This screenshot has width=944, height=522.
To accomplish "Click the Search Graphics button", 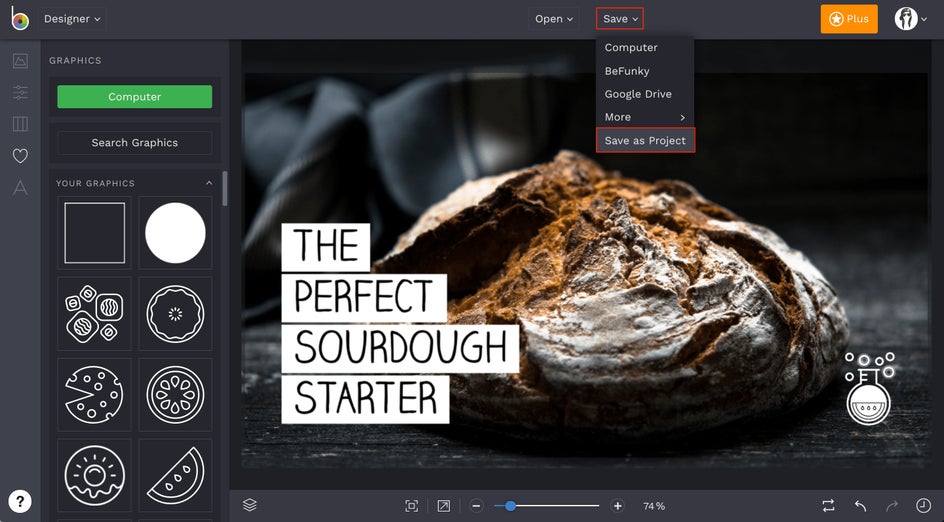I will point(134,143).
